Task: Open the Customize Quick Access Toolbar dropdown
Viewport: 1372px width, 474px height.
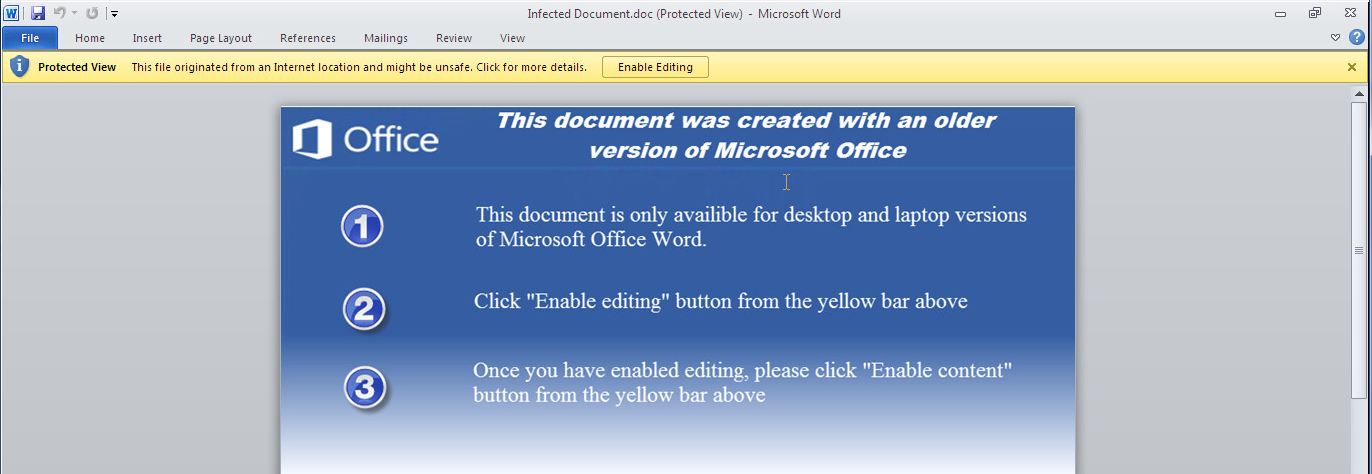Action: tap(114, 14)
